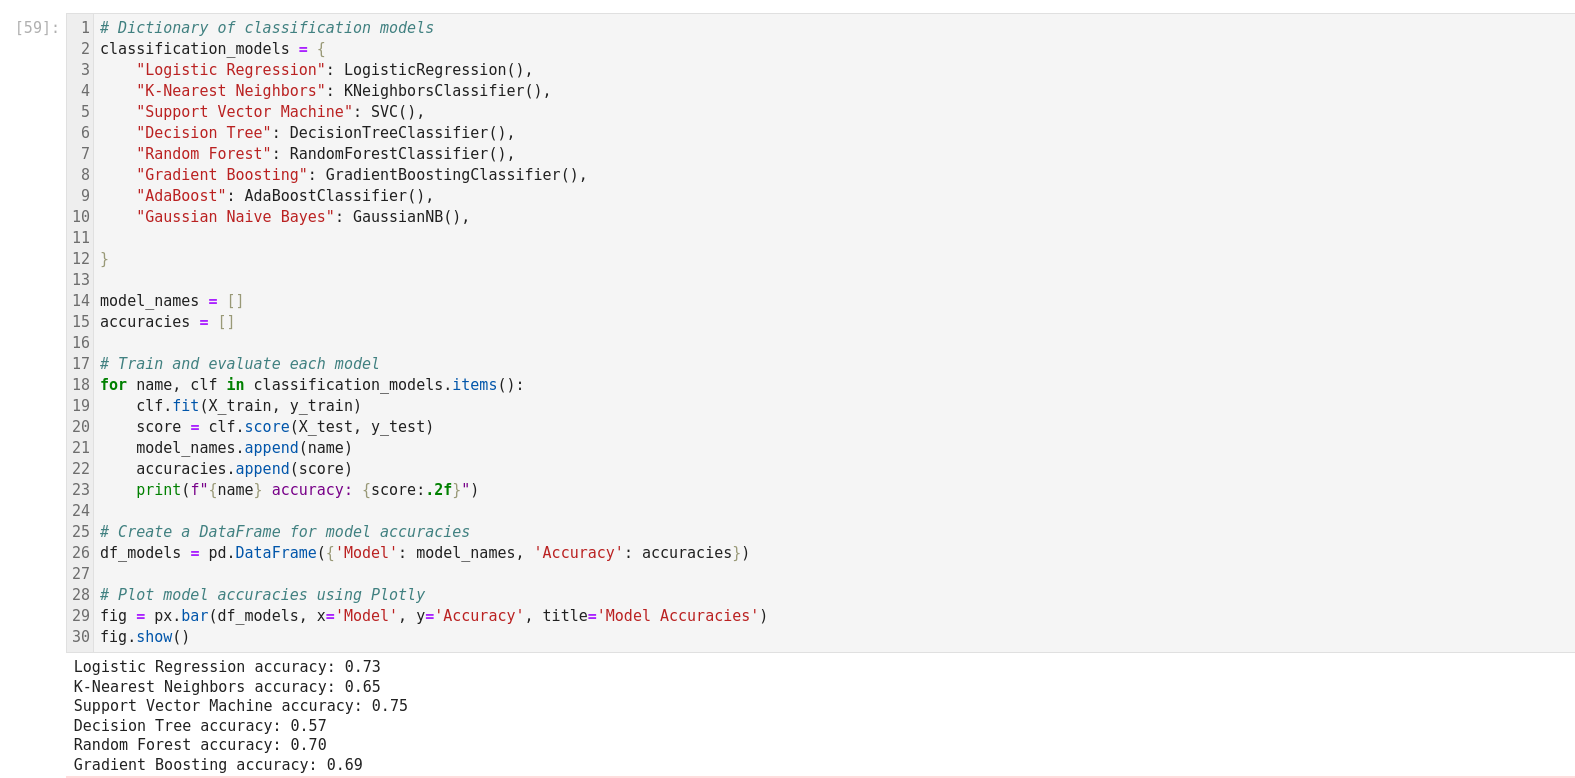Screen dimensions: 1575x778
Task: Click the px.bar plotting call
Action: coord(181,616)
